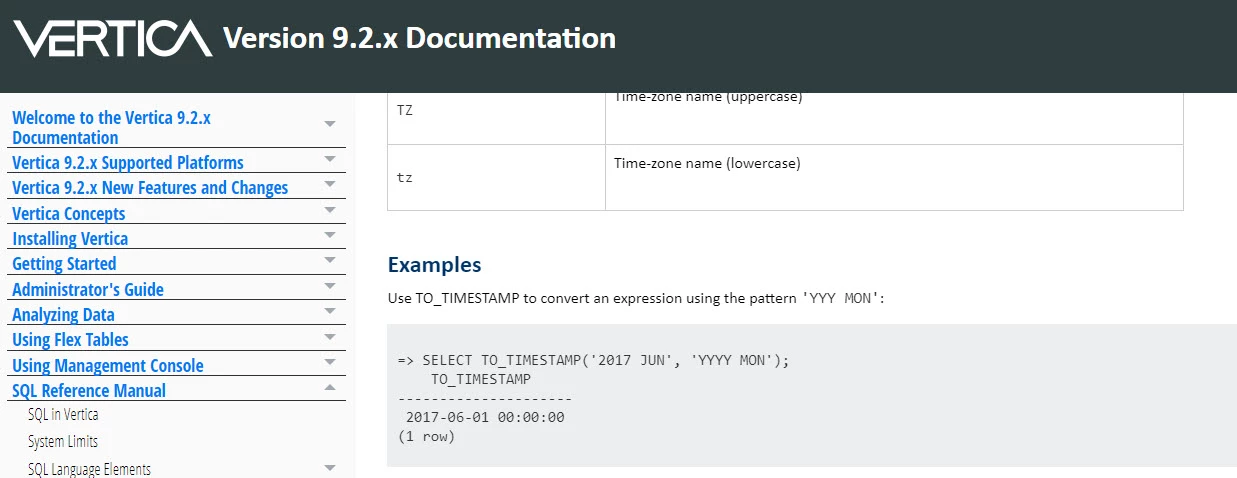Viewport: 1237px width, 478px height.
Task: Open the Using Management Console link
Action: (x=108, y=365)
